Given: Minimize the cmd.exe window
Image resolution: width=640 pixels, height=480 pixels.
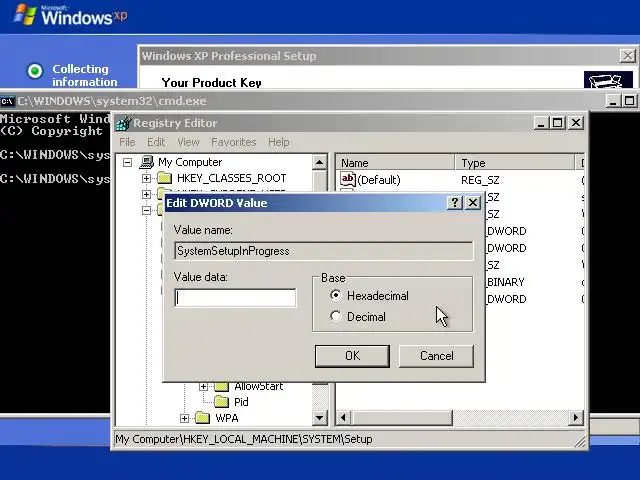Looking at the screenshot, I should coord(612,101).
